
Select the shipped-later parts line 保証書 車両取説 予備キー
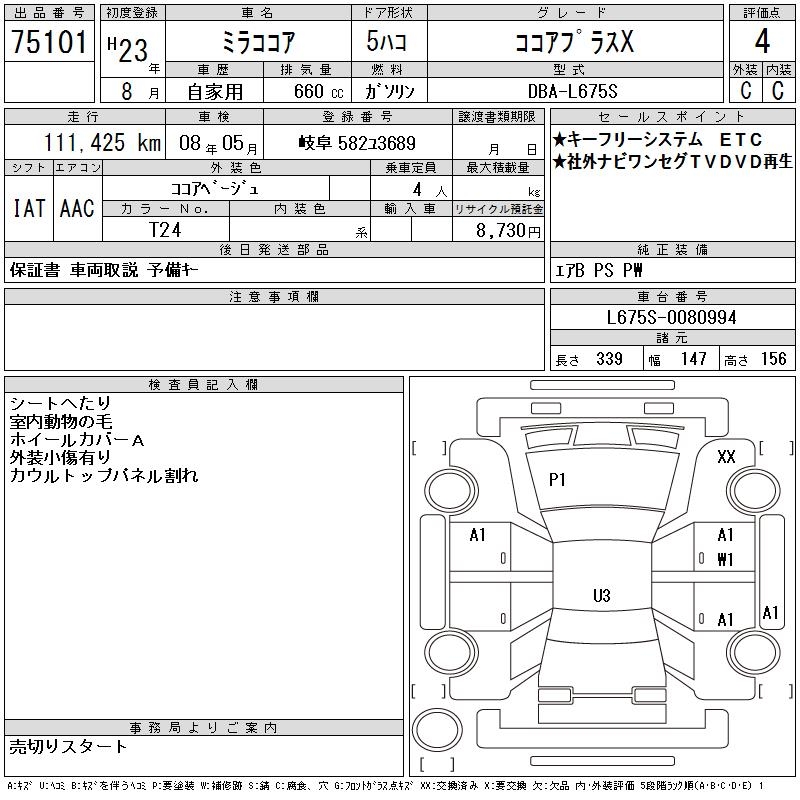(x=104, y=270)
